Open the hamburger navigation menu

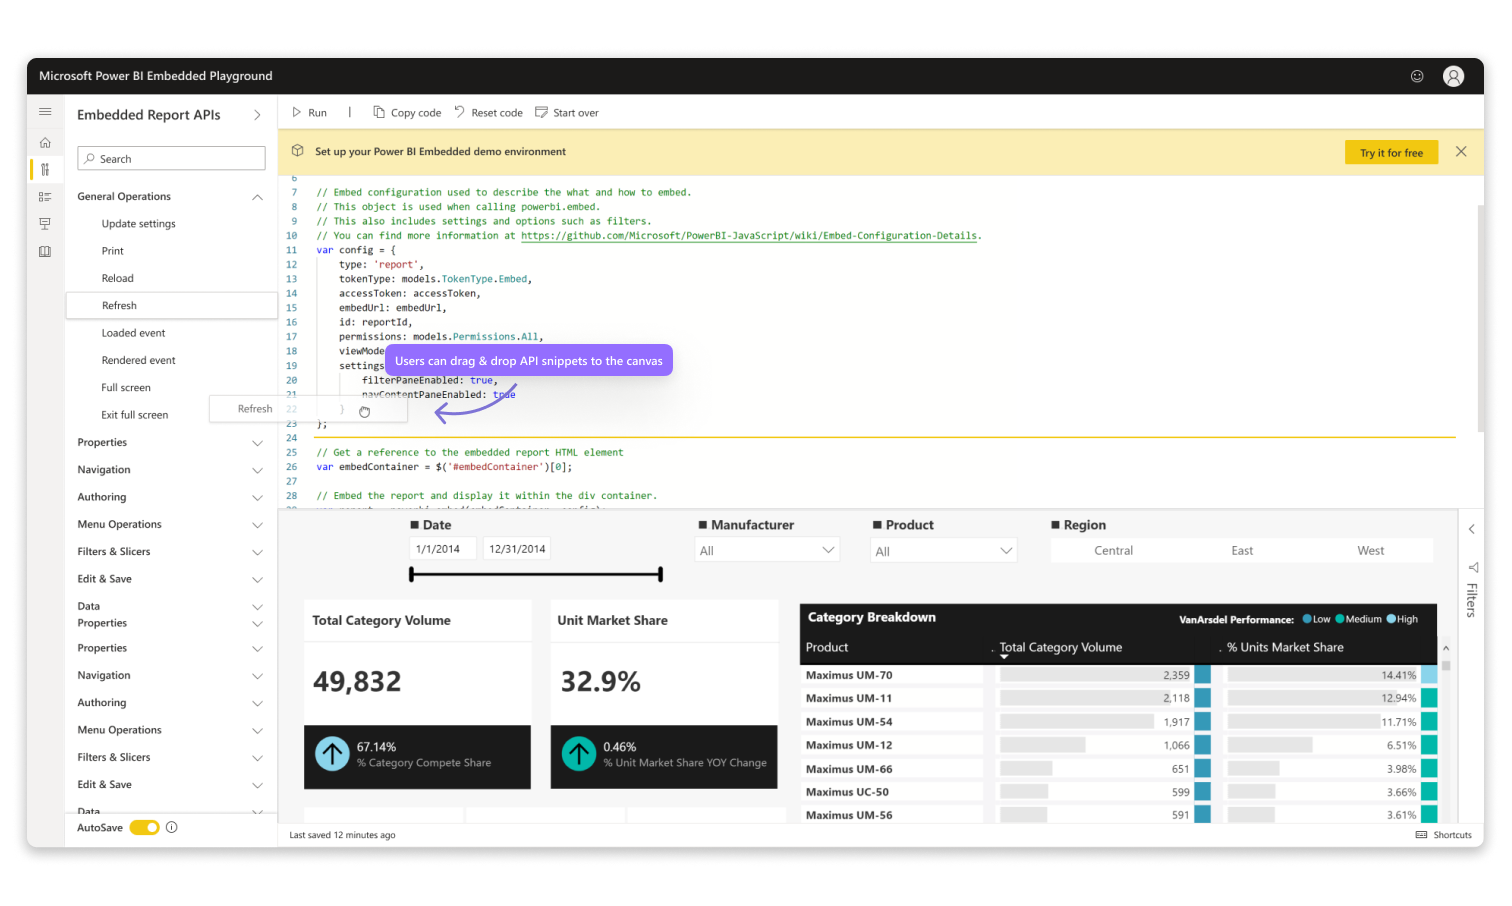coord(45,112)
